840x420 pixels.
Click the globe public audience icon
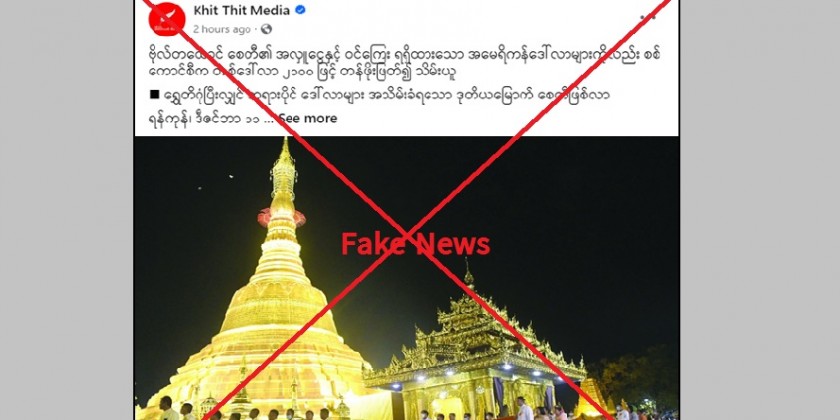coord(266,29)
